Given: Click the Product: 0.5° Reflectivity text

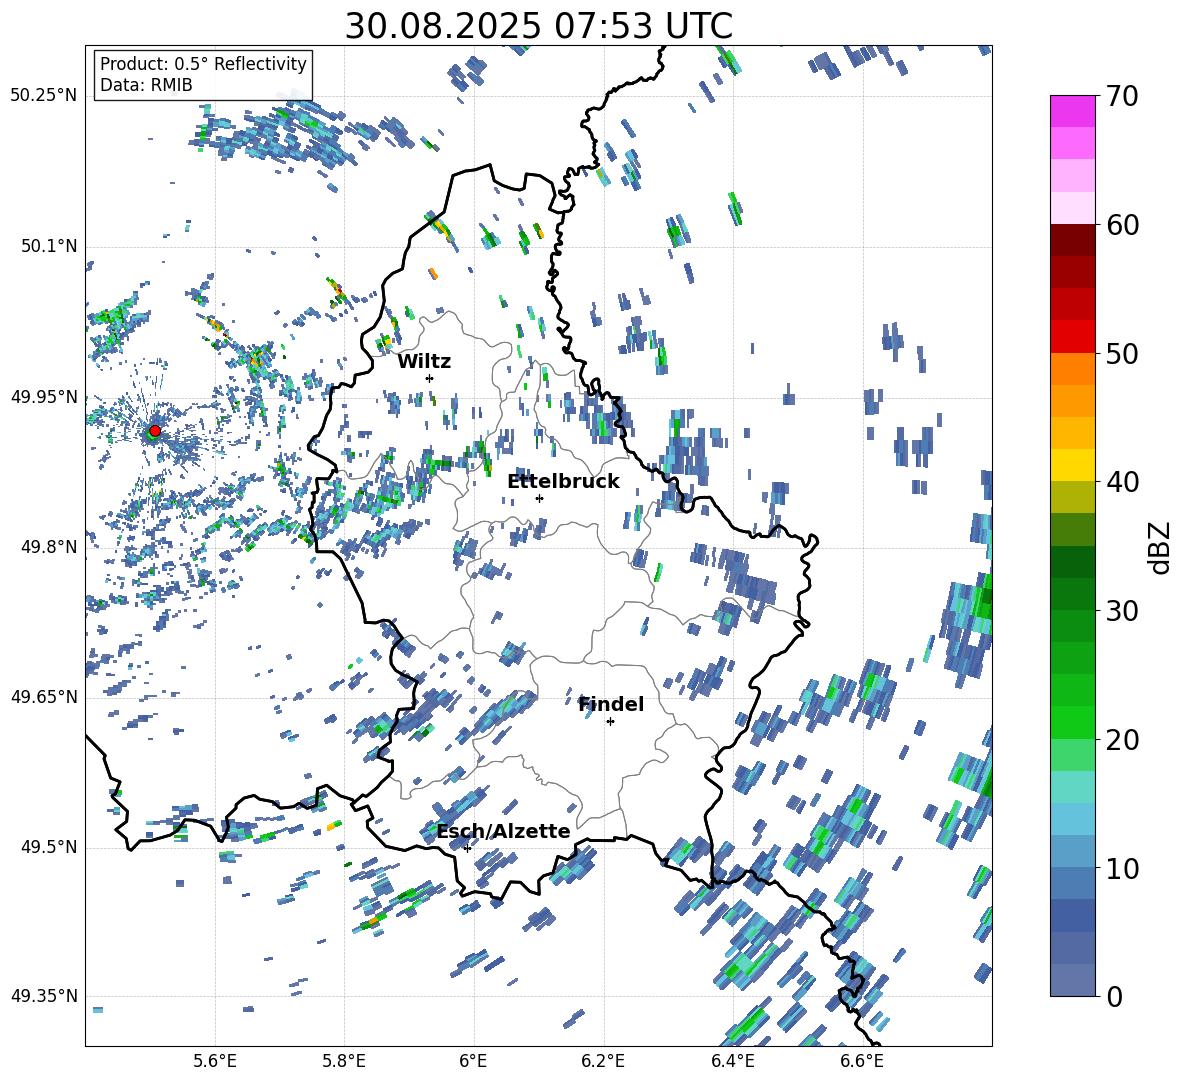Looking at the screenshot, I should point(203,63).
